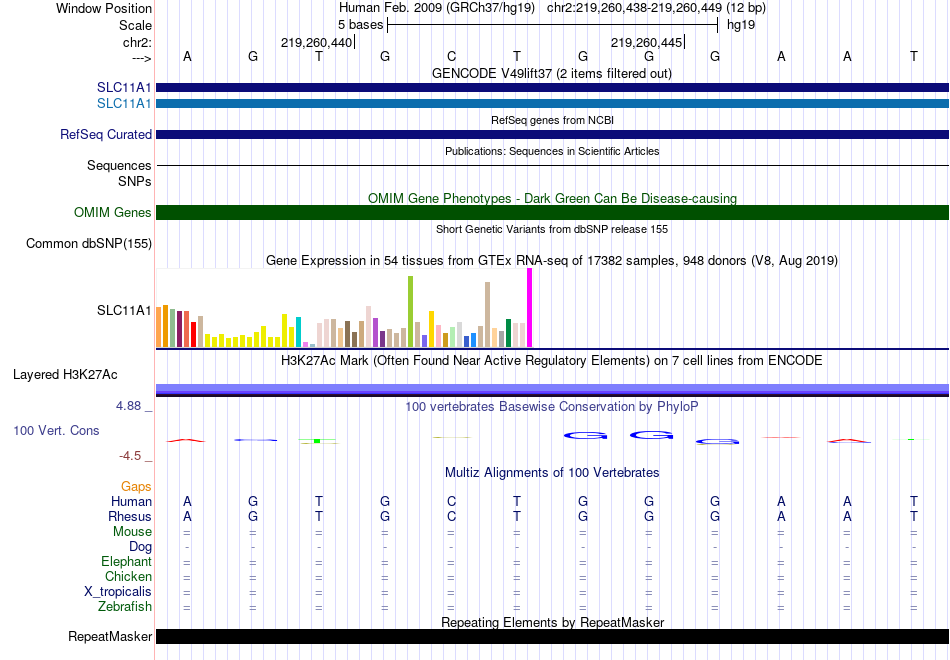Click 'Short Genetic Variants from dbSNP' title
Image resolution: width=950 pixels, height=660 pixels.
[x=552, y=229]
